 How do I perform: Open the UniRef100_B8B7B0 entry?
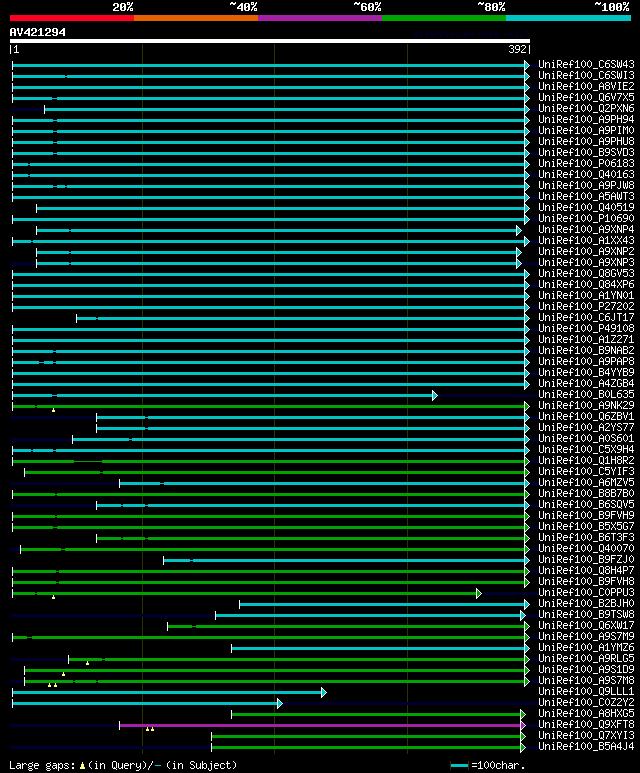pos(586,493)
